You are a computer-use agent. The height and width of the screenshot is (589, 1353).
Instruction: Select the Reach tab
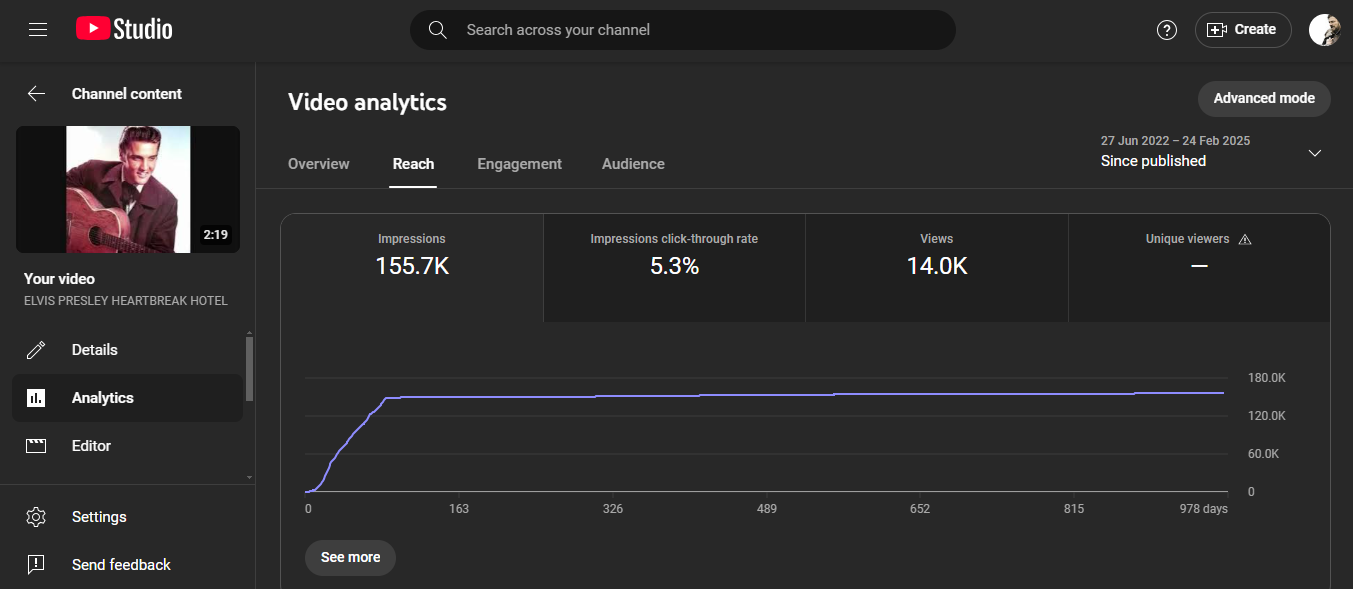click(x=413, y=164)
